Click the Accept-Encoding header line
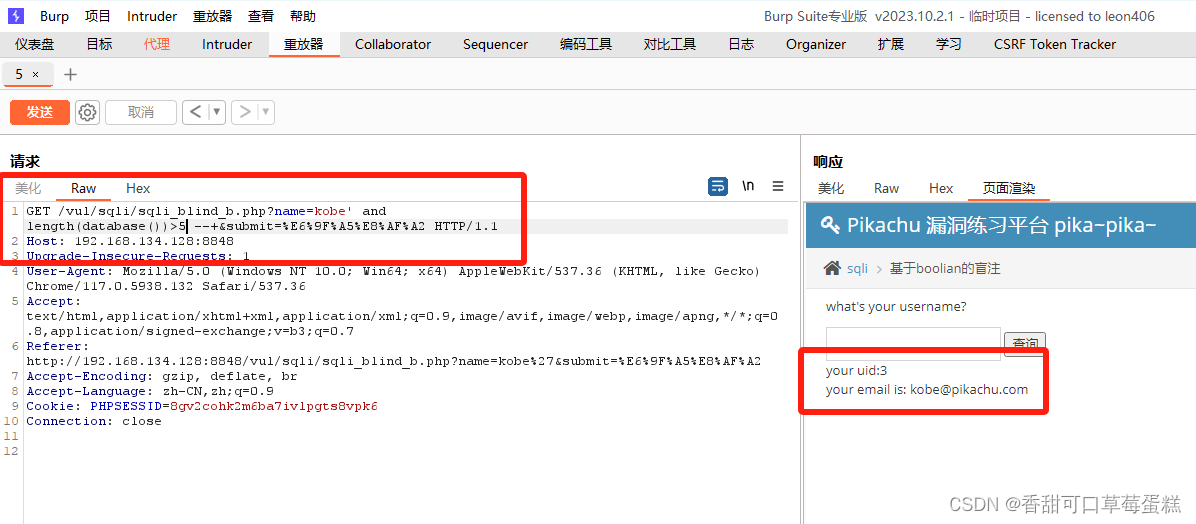1196x524 pixels. tap(161, 376)
